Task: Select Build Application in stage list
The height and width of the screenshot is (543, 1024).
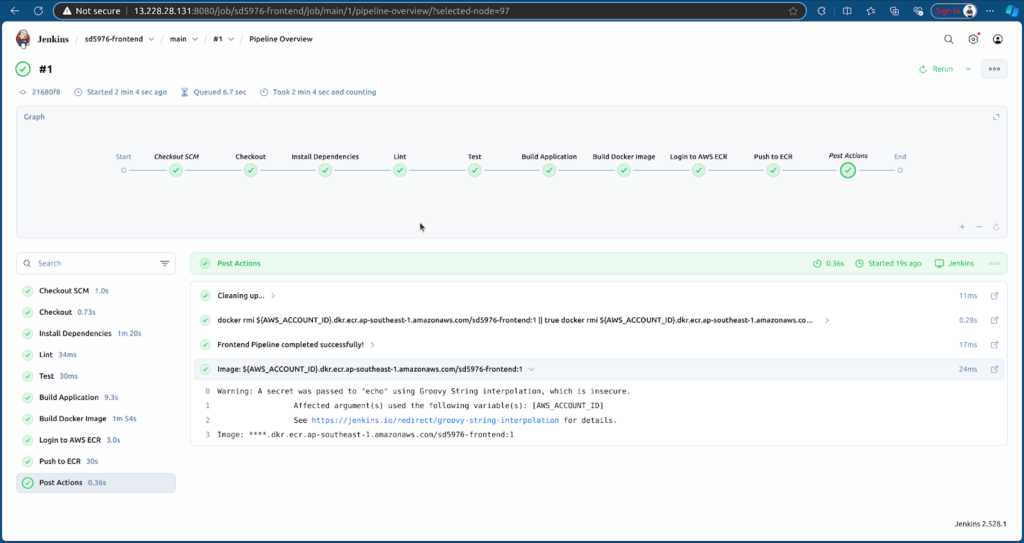Action: (x=68, y=397)
